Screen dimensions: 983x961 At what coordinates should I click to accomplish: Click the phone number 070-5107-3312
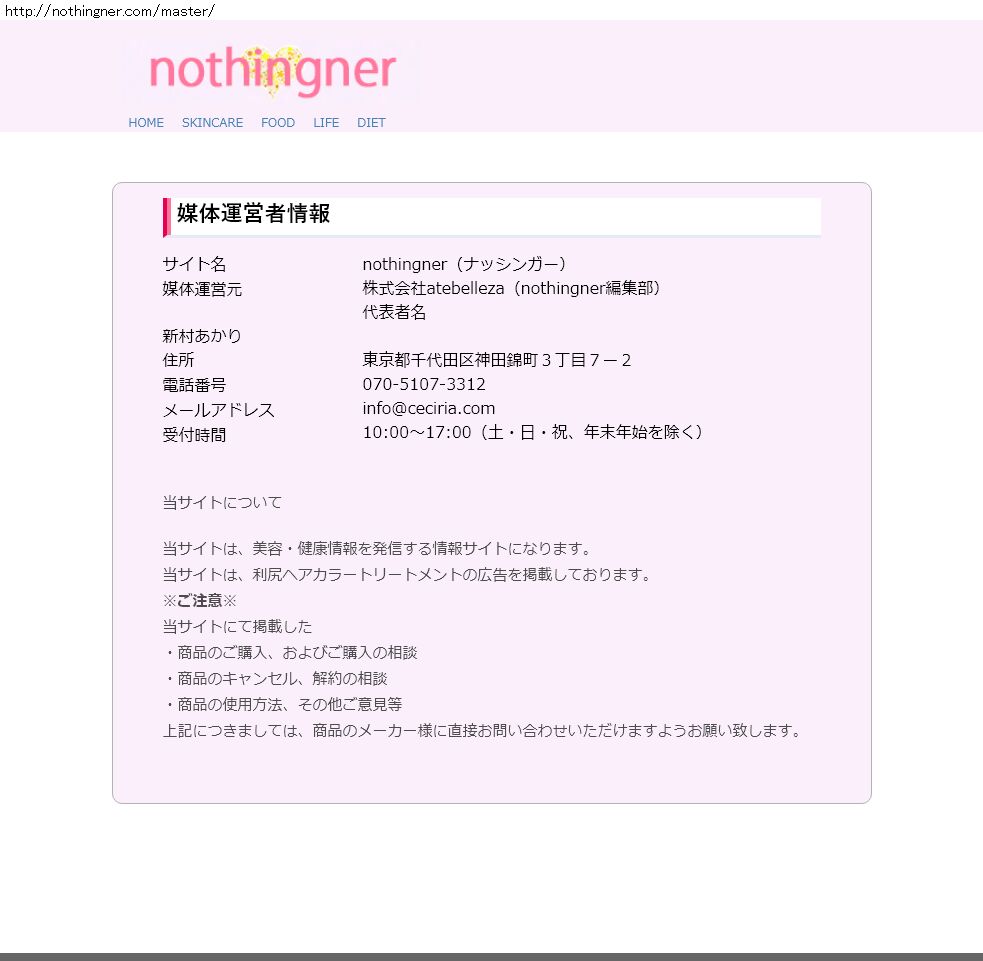[x=424, y=384]
